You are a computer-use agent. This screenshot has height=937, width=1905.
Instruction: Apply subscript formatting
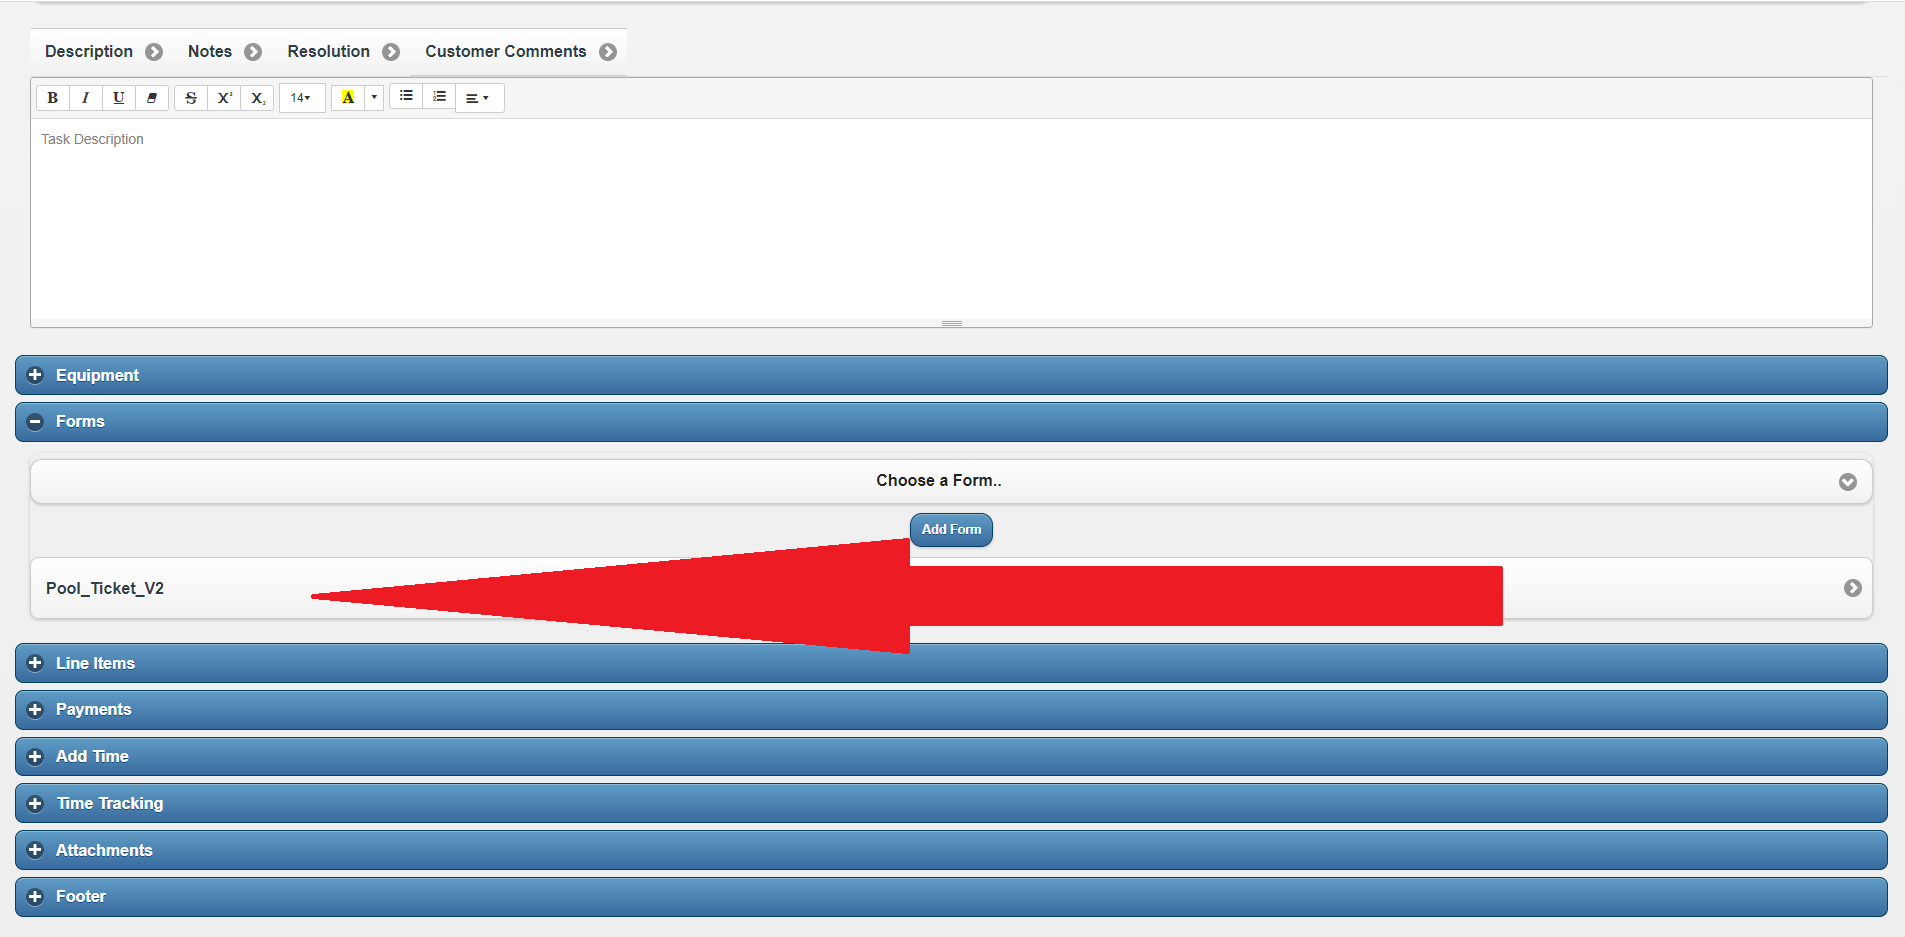coord(258,98)
